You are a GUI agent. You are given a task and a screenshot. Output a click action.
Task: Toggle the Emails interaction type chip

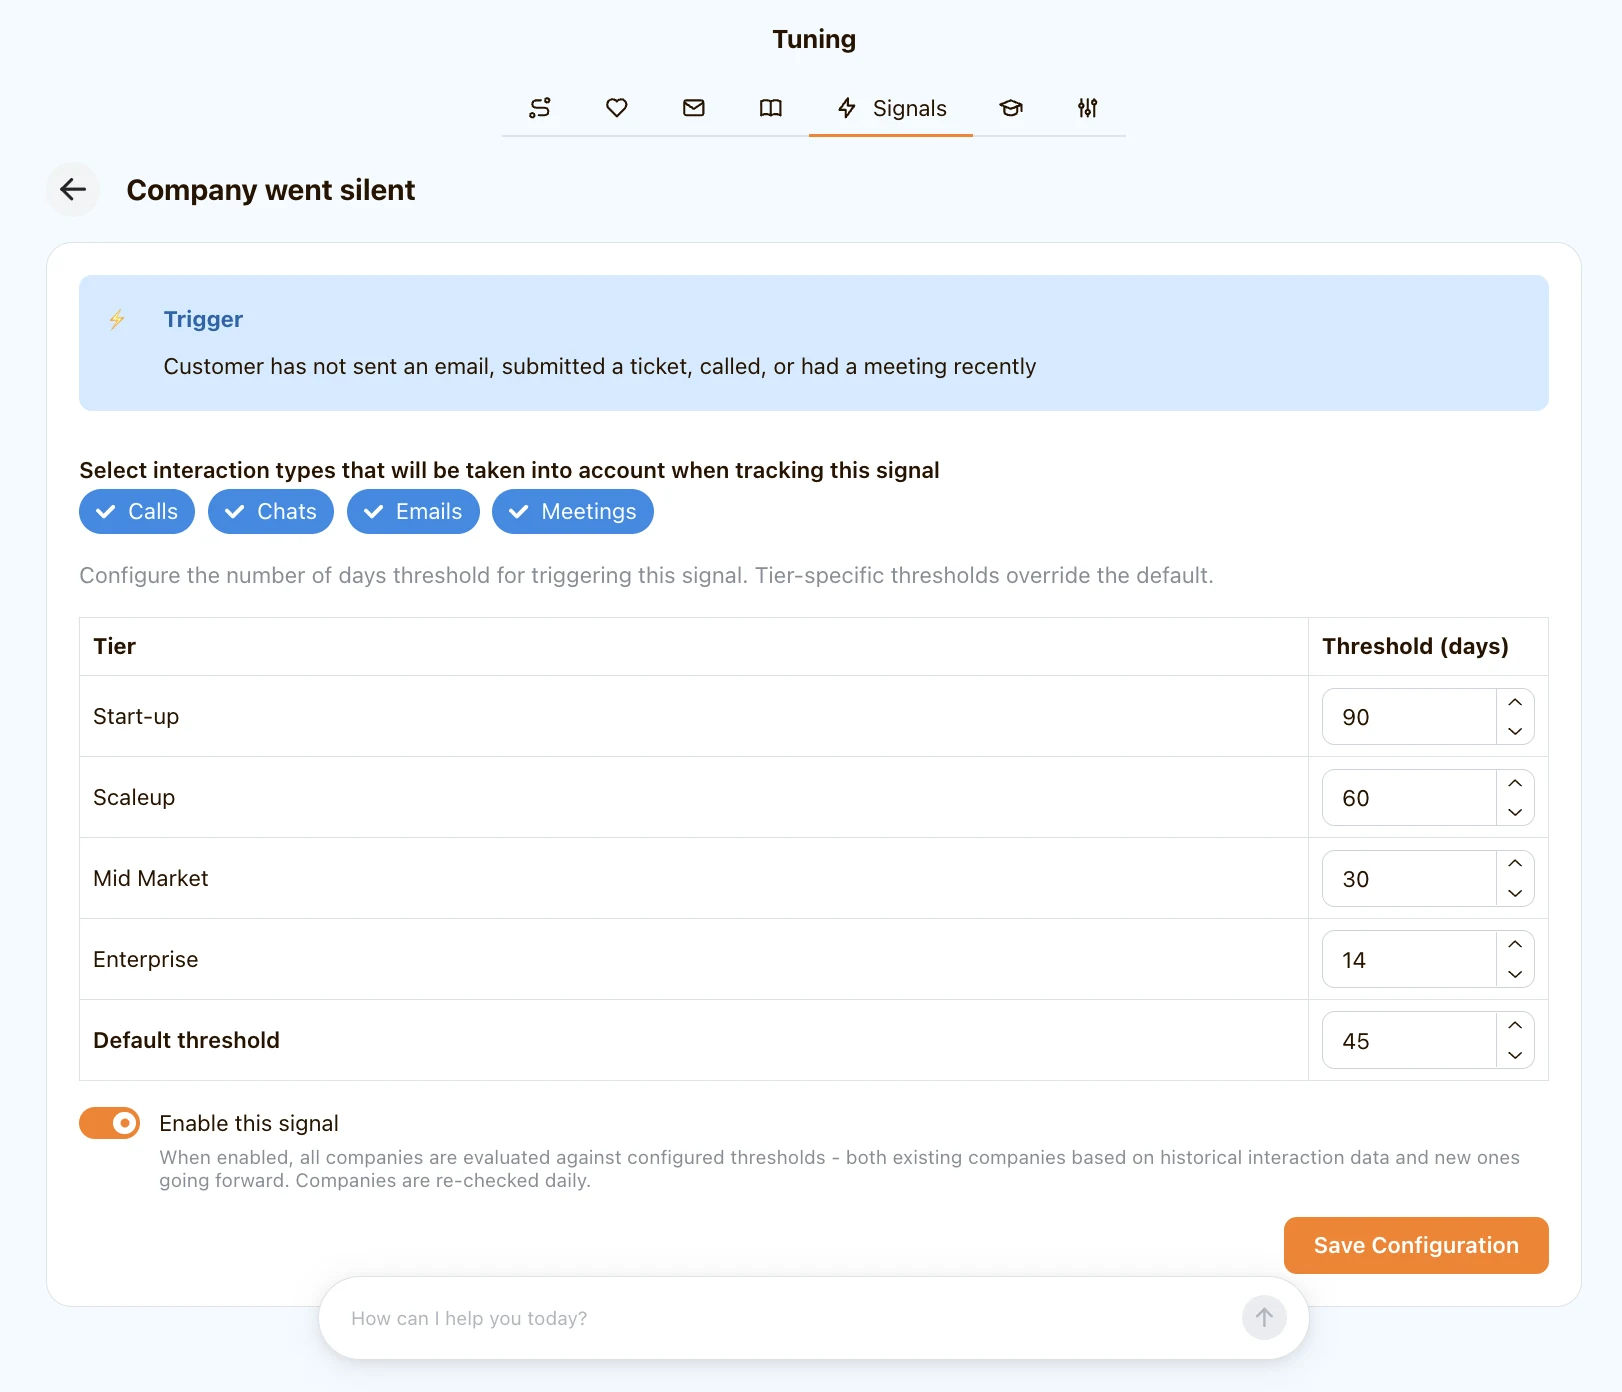pos(413,512)
